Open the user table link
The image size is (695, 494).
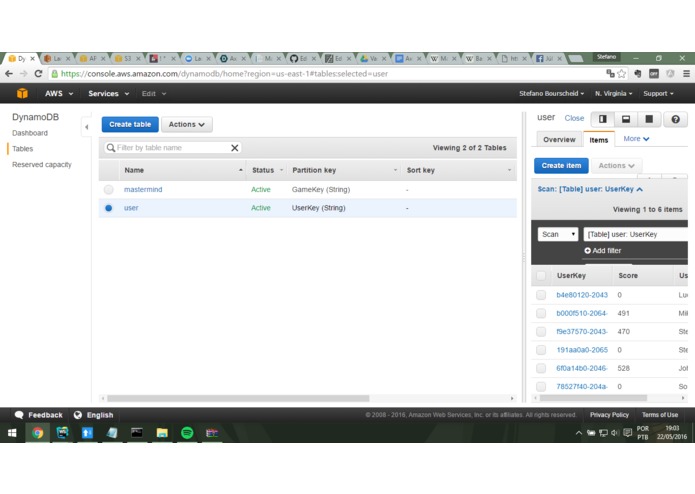click(131, 208)
